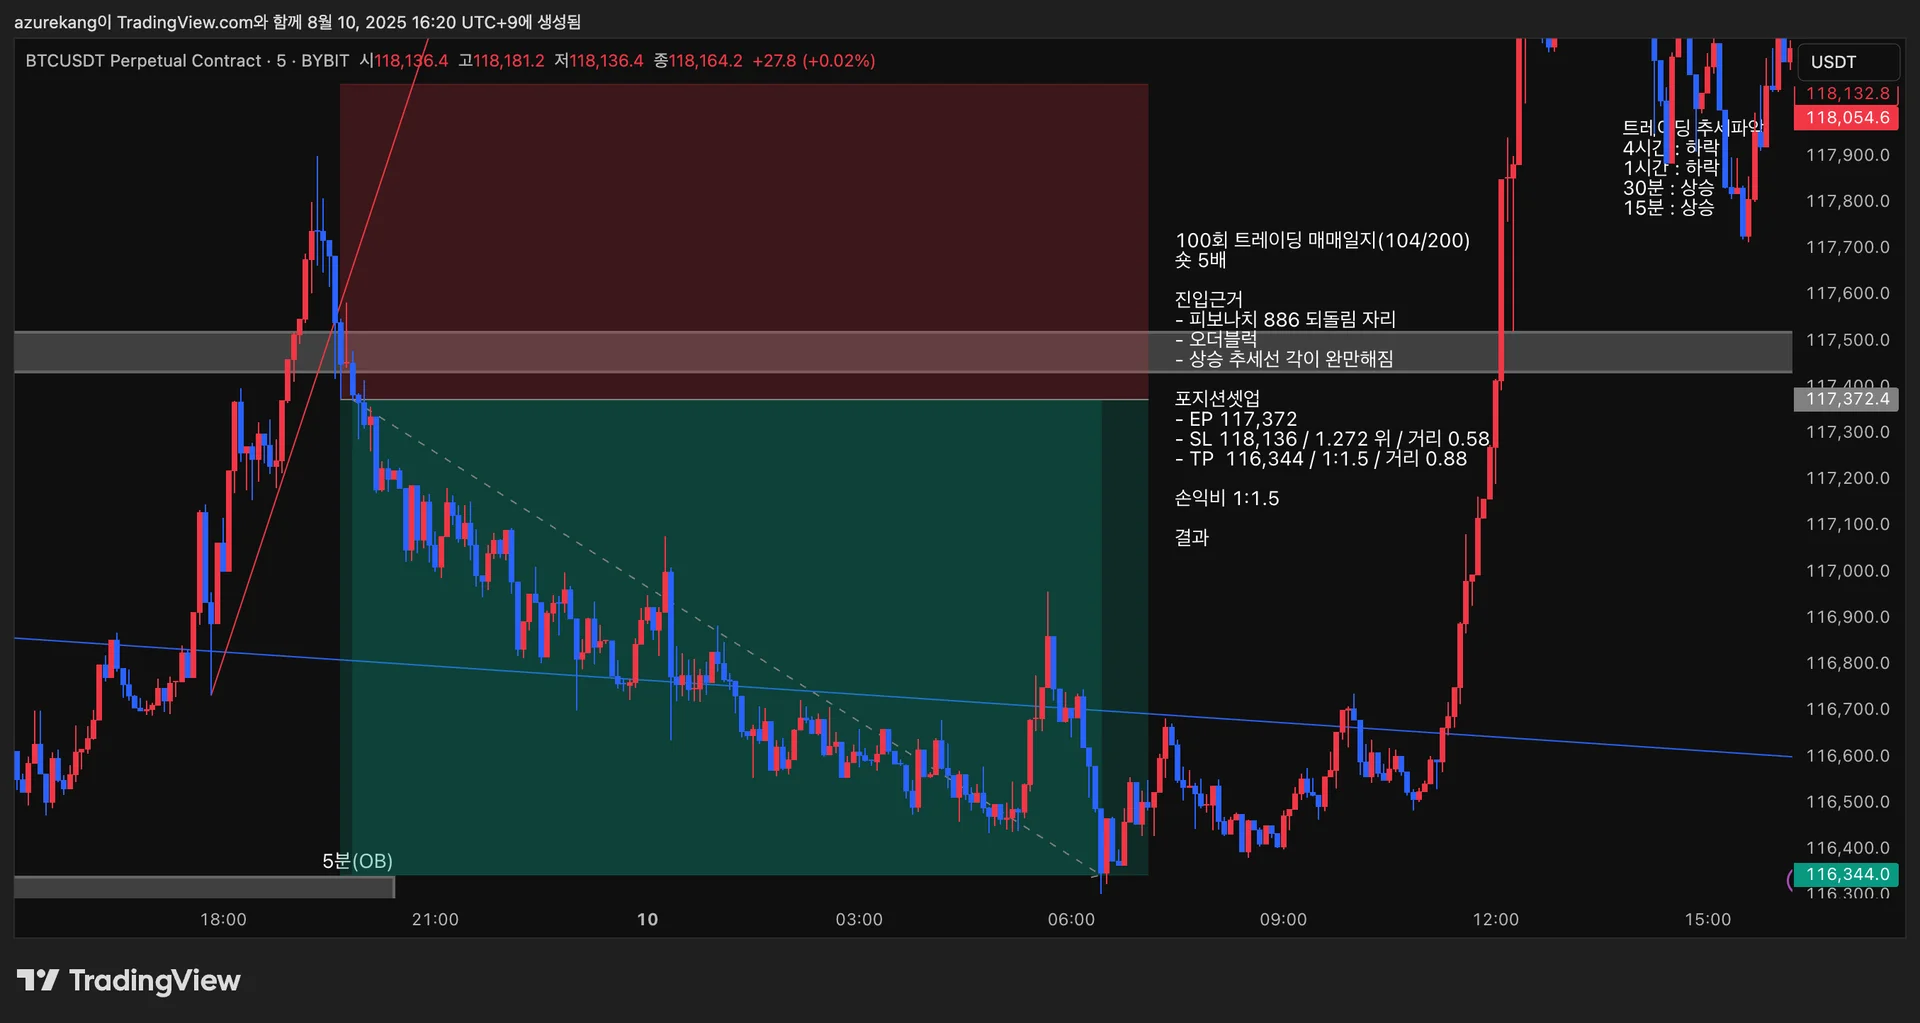This screenshot has height=1023, width=1920.
Task: Click the low price value after 저
Action: pyautogui.click(x=607, y=61)
